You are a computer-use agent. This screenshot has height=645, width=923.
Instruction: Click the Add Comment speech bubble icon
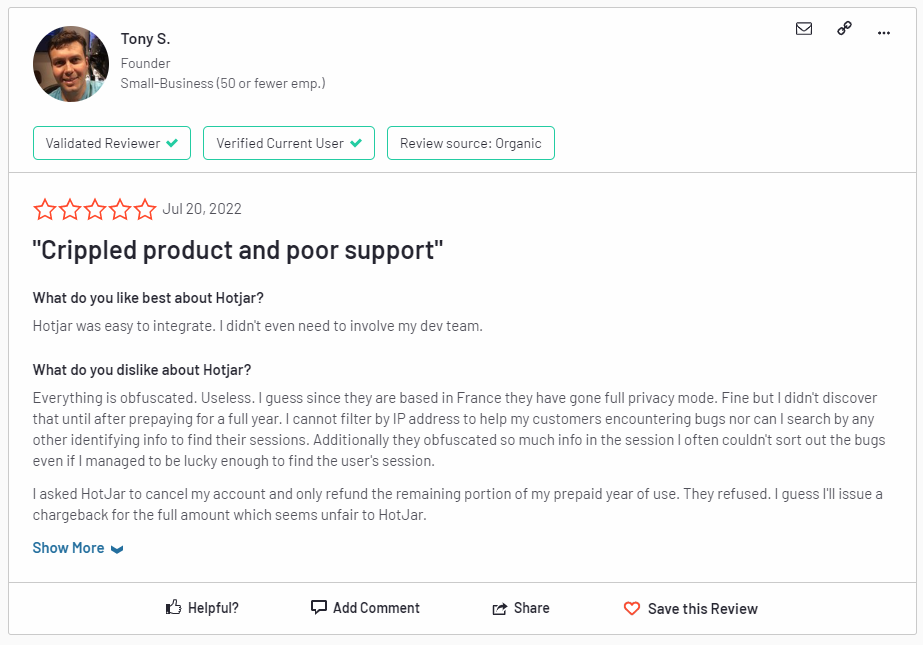319,607
